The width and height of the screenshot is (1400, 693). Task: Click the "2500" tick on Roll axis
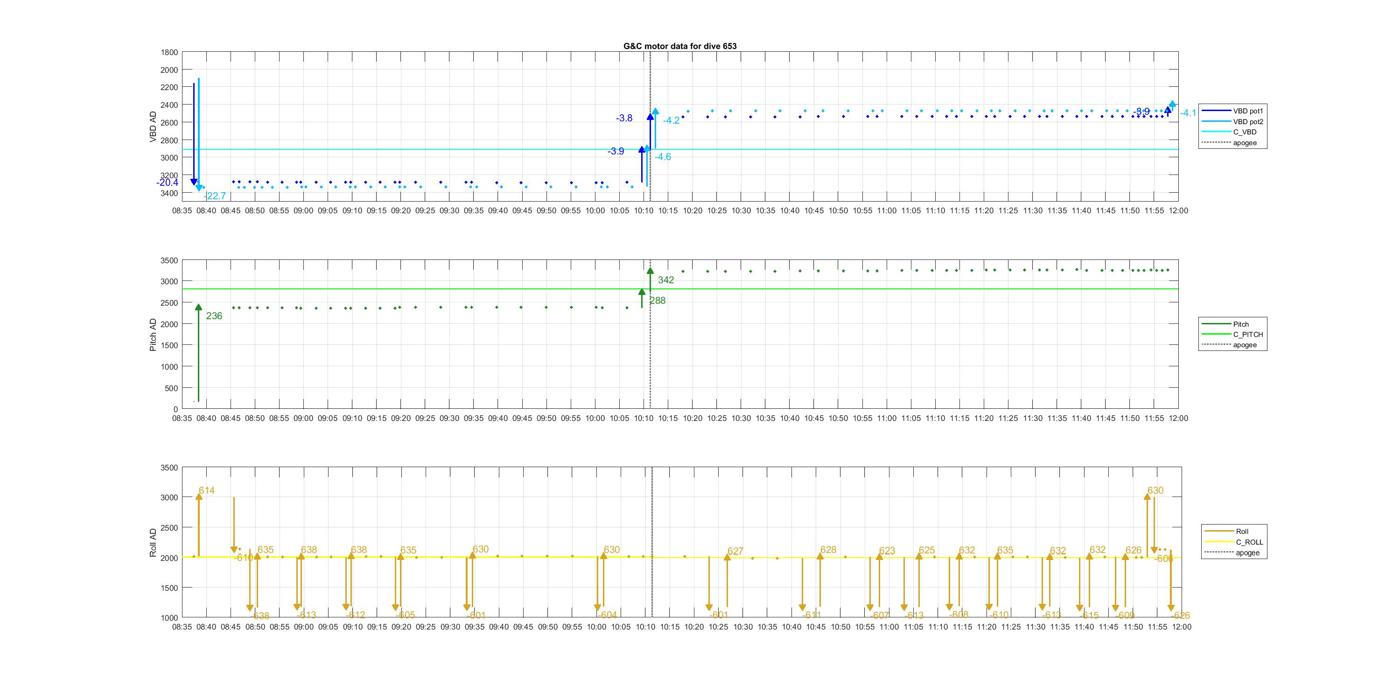pyautogui.click(x=170, y=527)
